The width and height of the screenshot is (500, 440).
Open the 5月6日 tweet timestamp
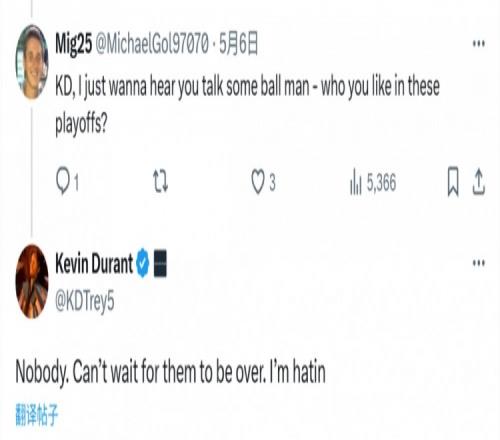tap(239, 44)
